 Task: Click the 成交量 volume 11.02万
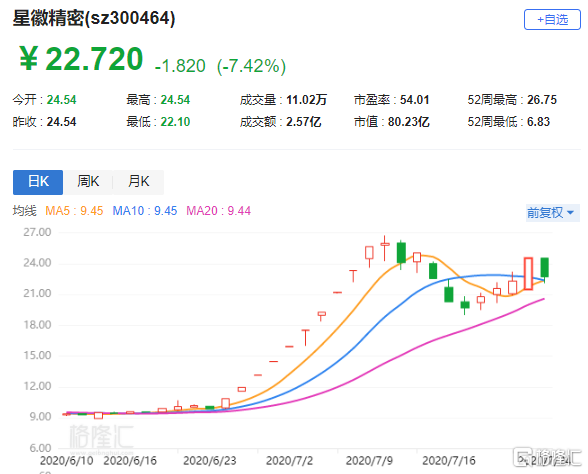(x=306, y=100)
